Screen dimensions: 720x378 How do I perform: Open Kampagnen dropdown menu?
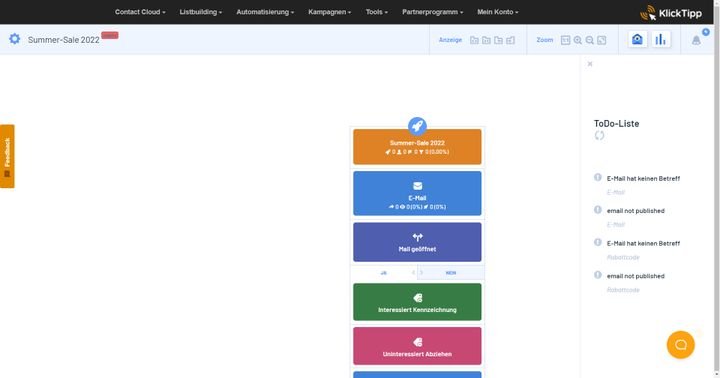330,12
